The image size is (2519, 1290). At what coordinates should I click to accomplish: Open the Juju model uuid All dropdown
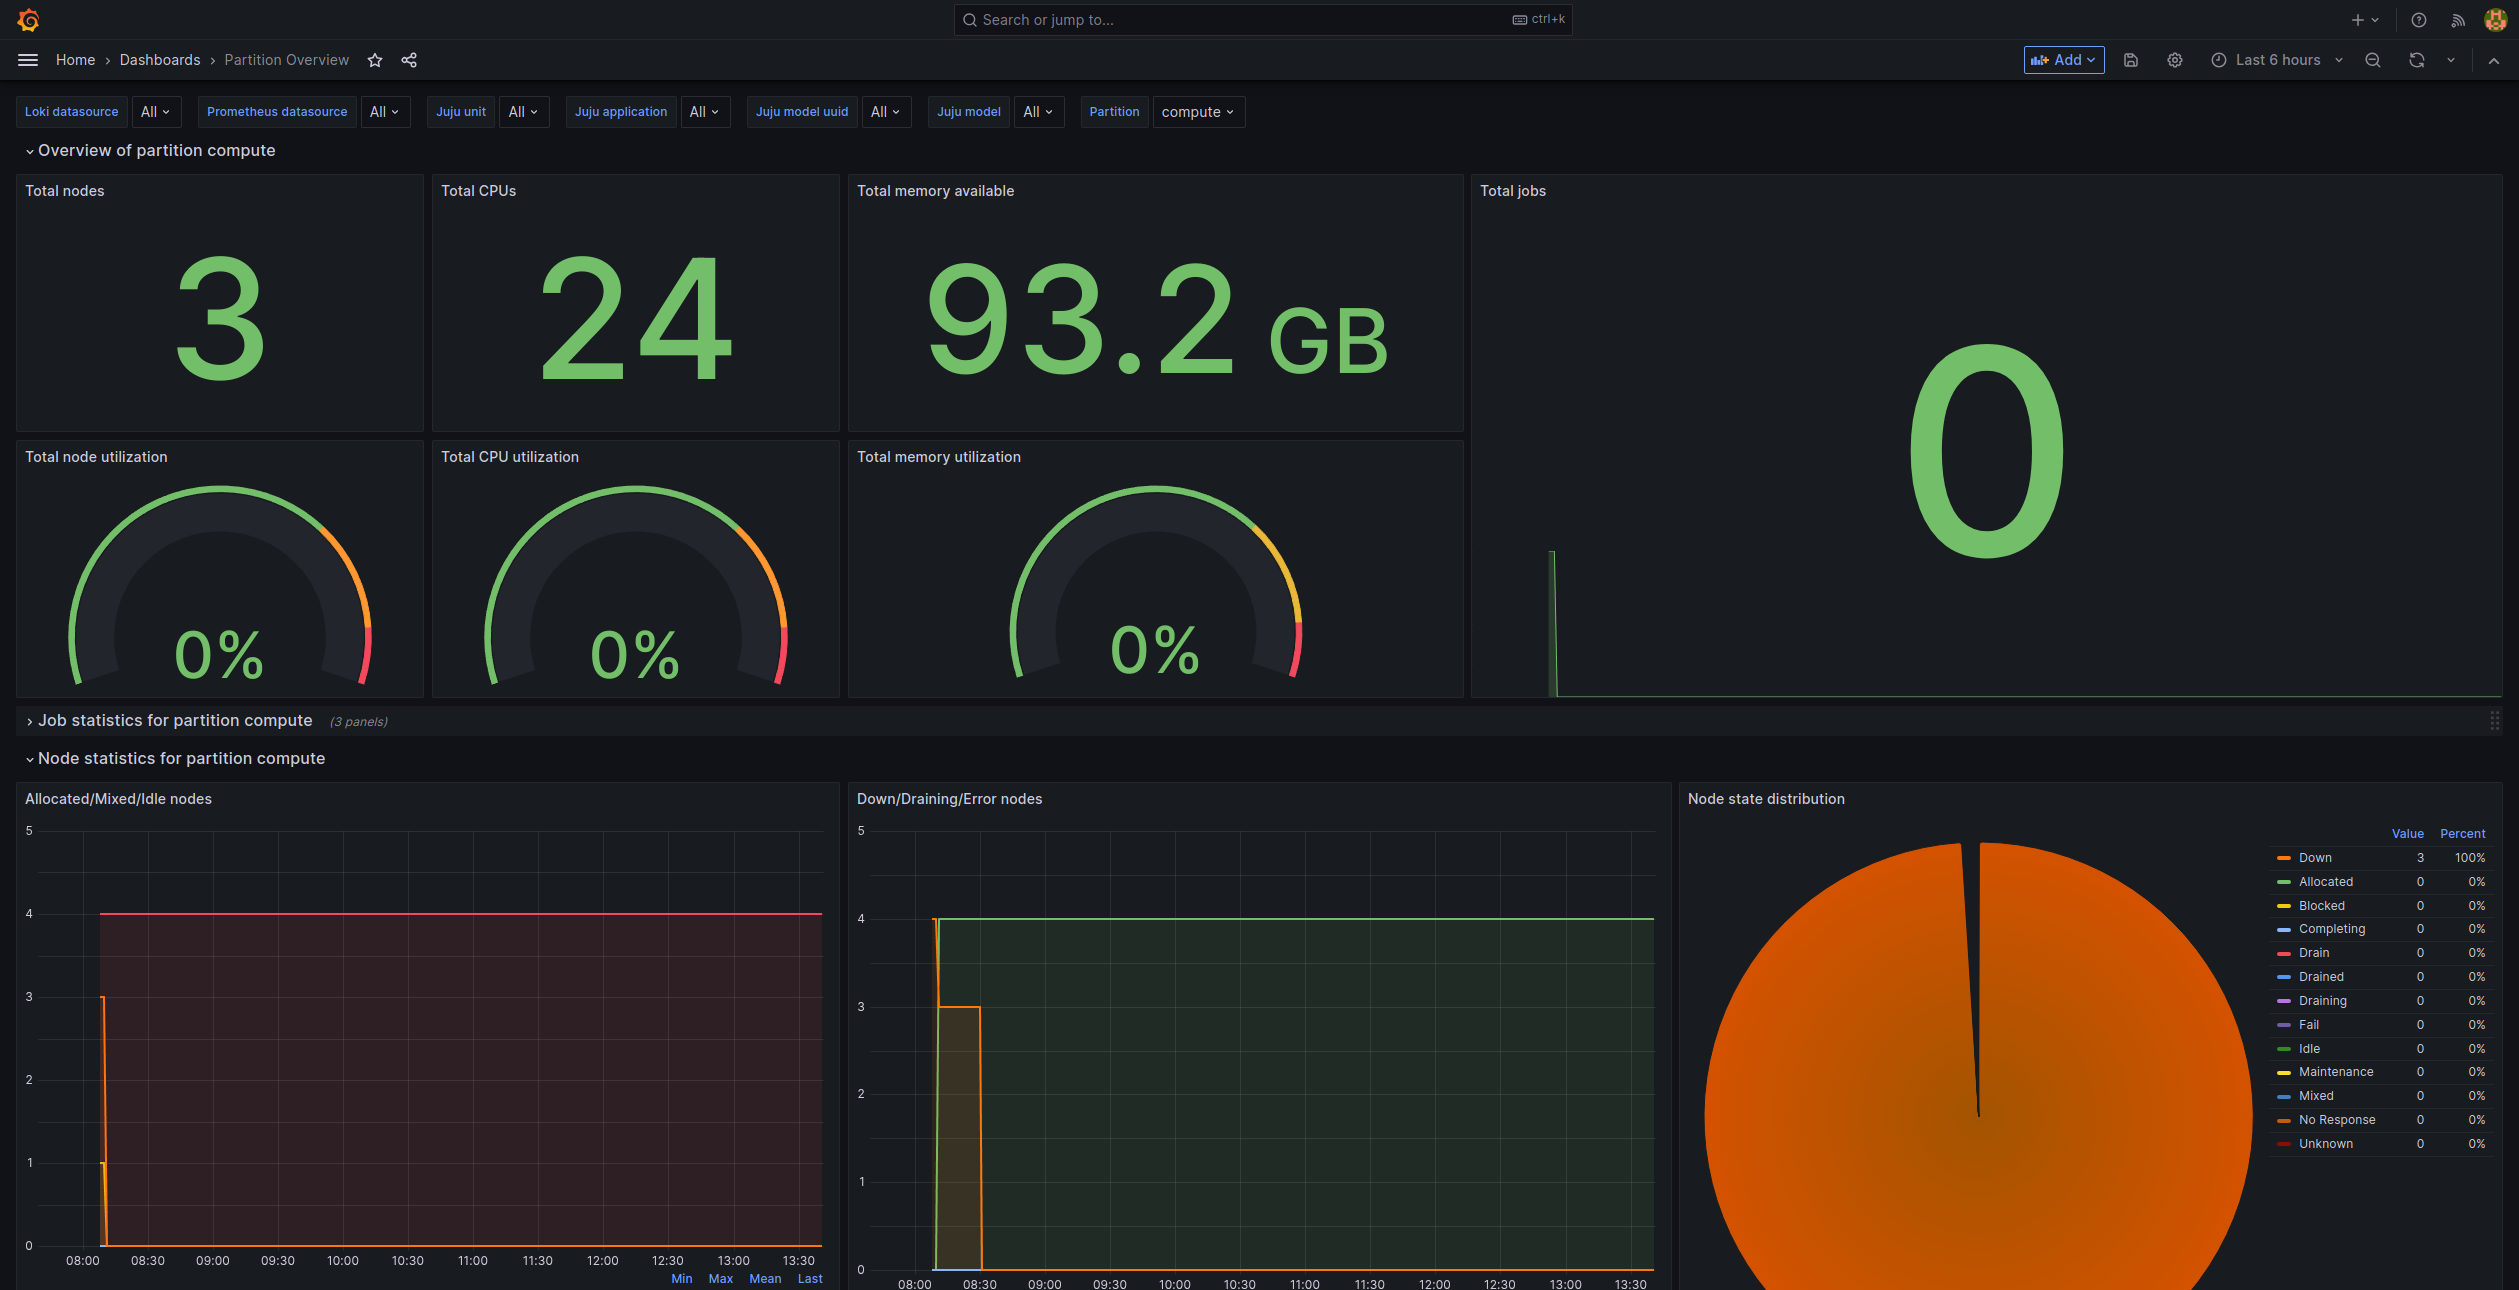886,112
